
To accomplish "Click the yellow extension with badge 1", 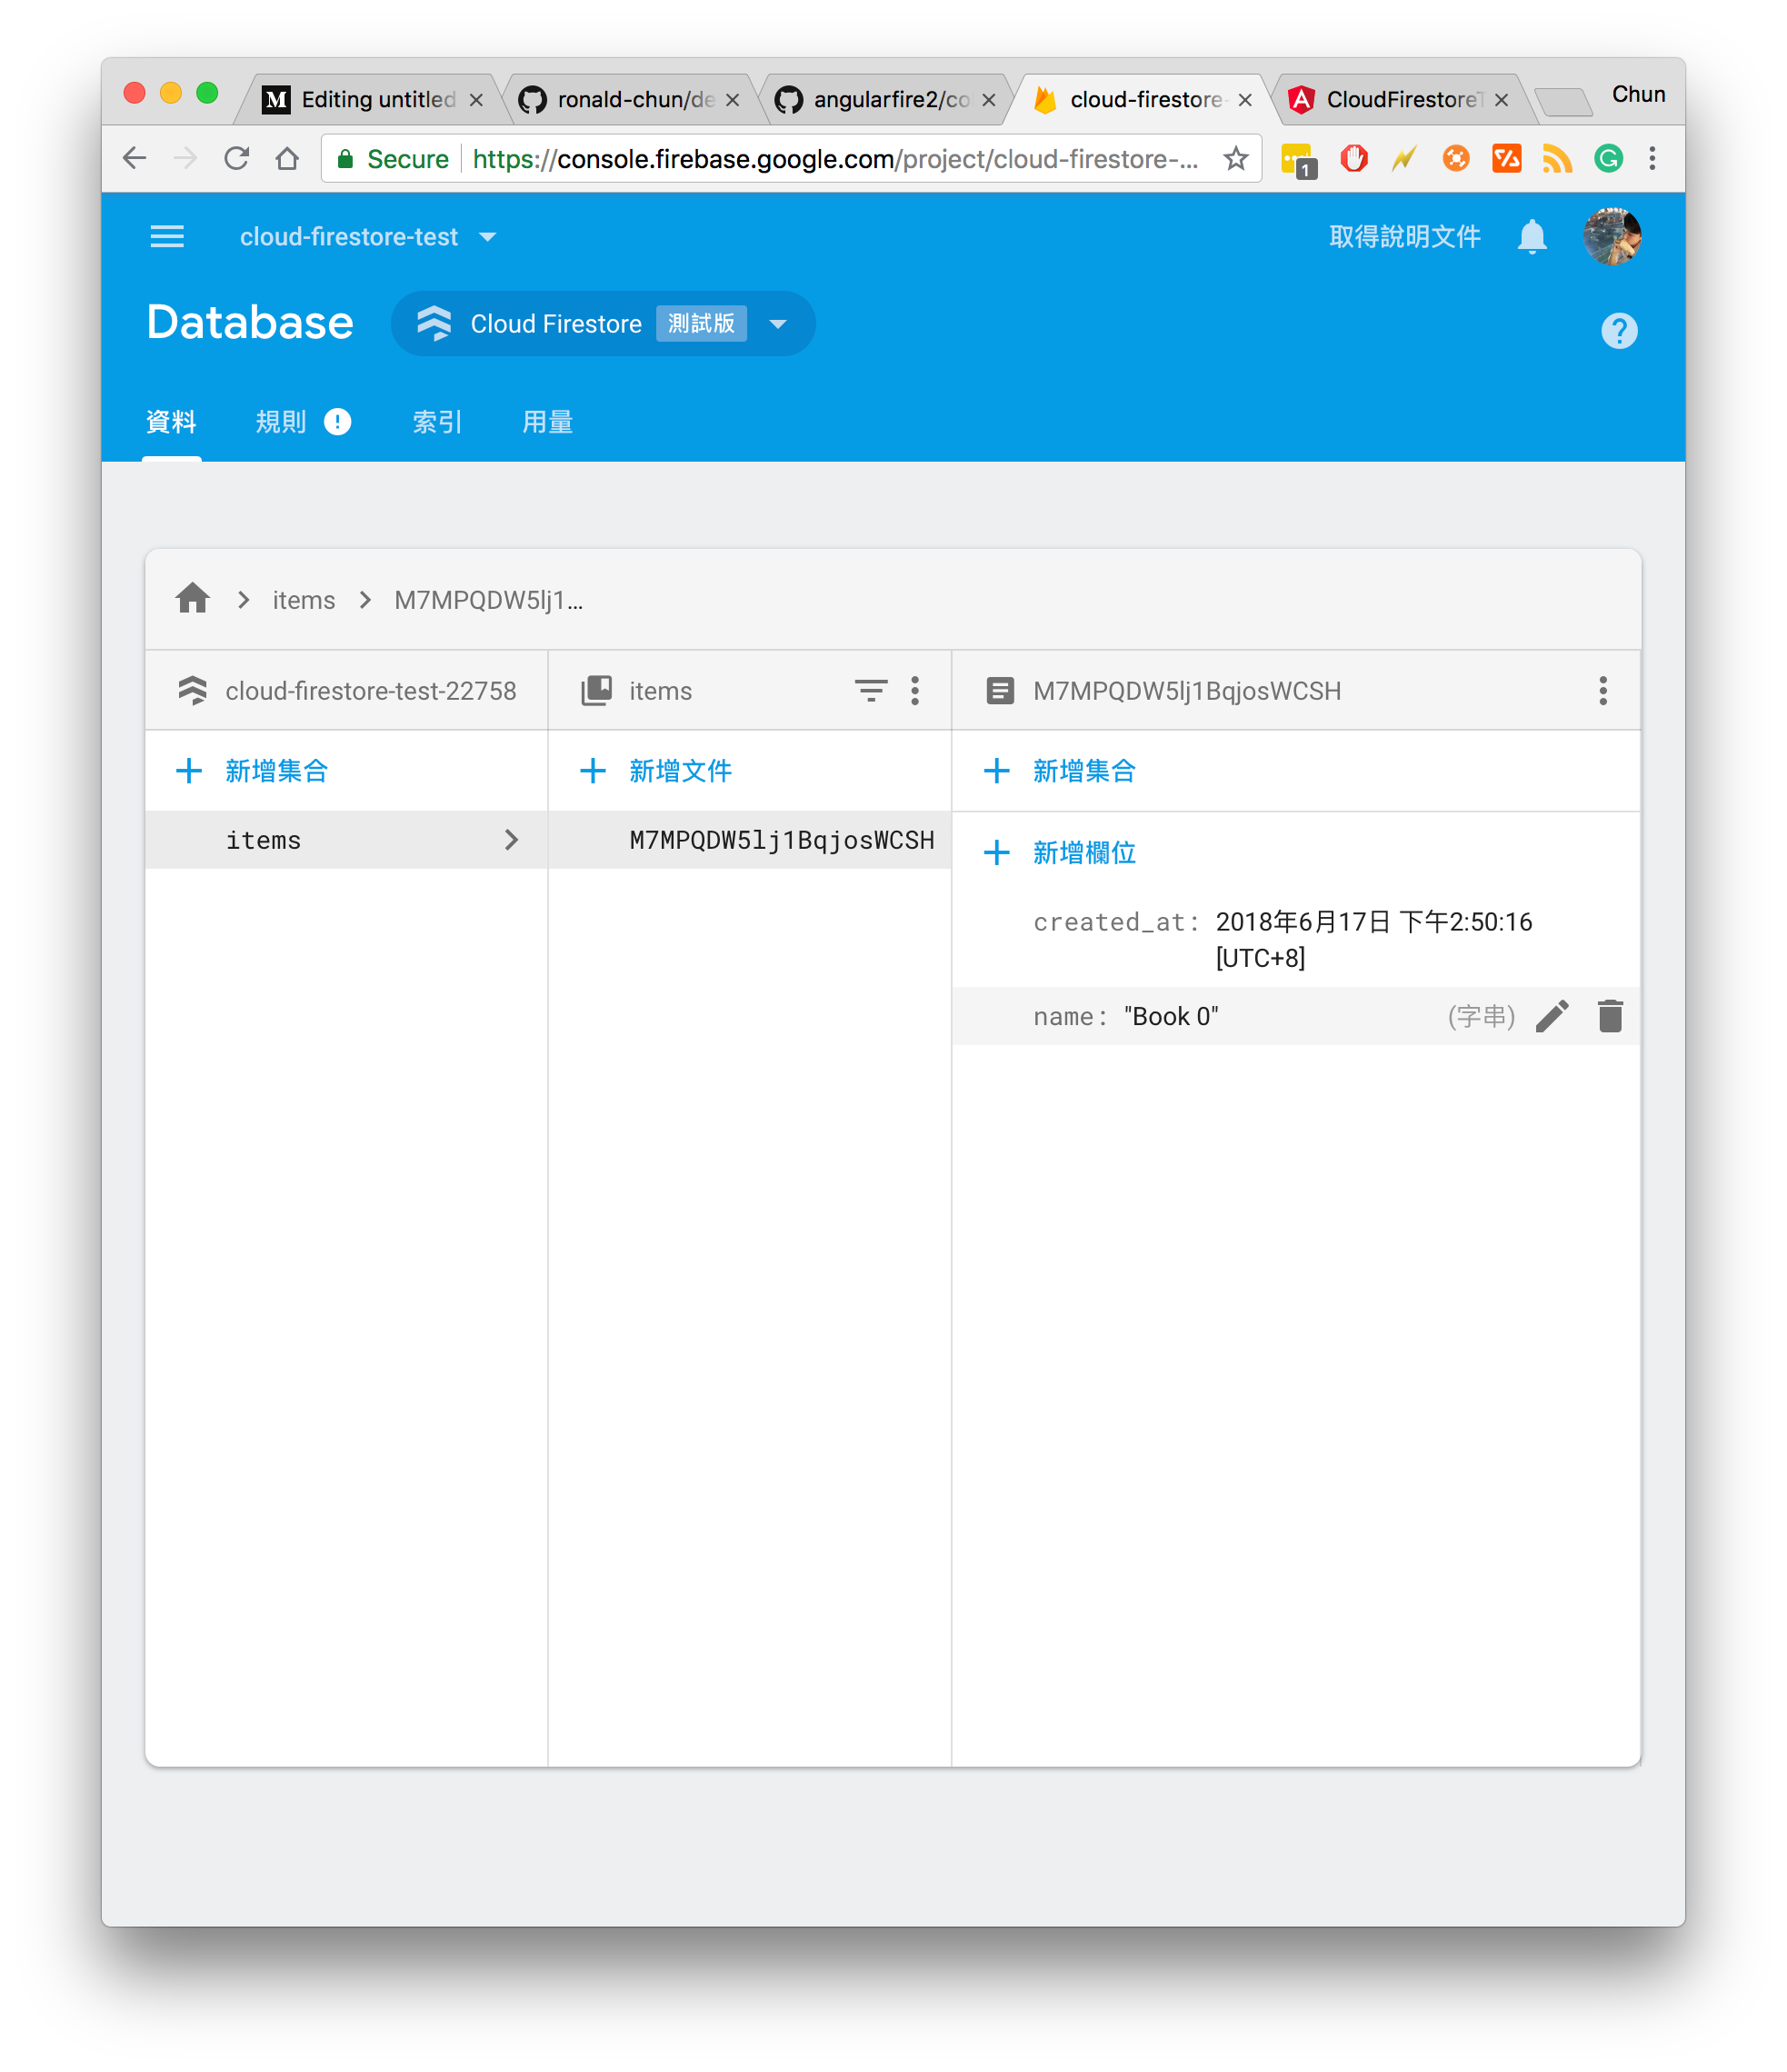I will coord(1298,160).
